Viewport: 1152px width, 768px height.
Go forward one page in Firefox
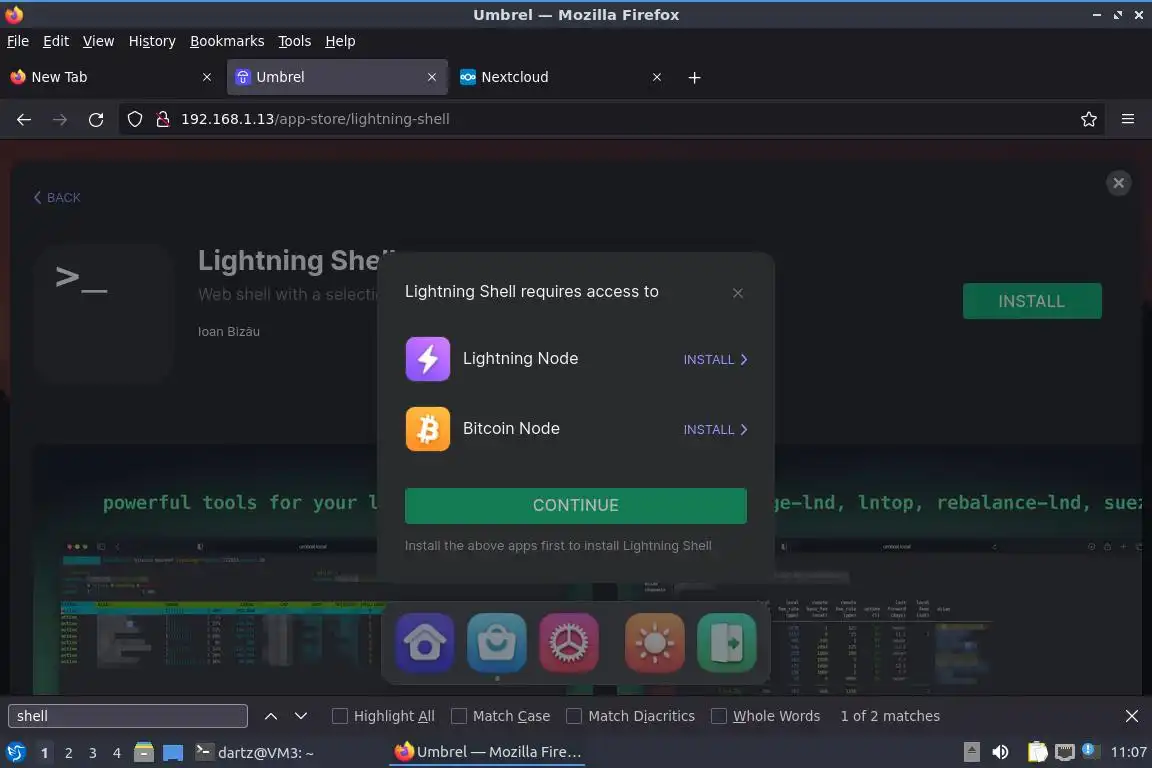[60, 120]
